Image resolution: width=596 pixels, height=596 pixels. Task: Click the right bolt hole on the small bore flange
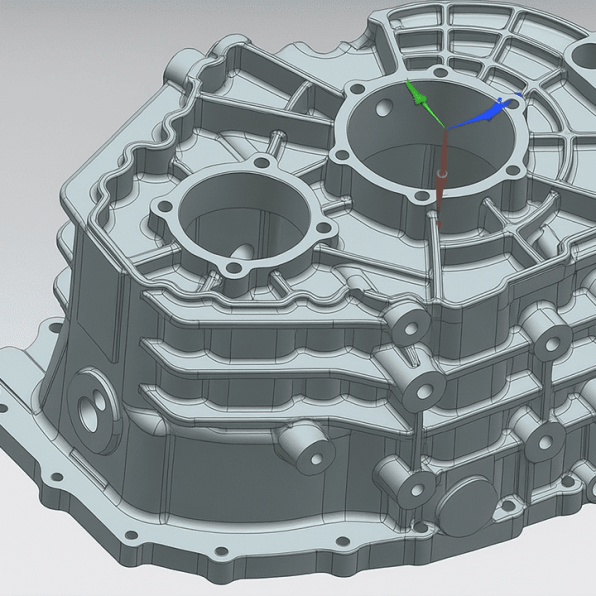[x=323, y=228]
